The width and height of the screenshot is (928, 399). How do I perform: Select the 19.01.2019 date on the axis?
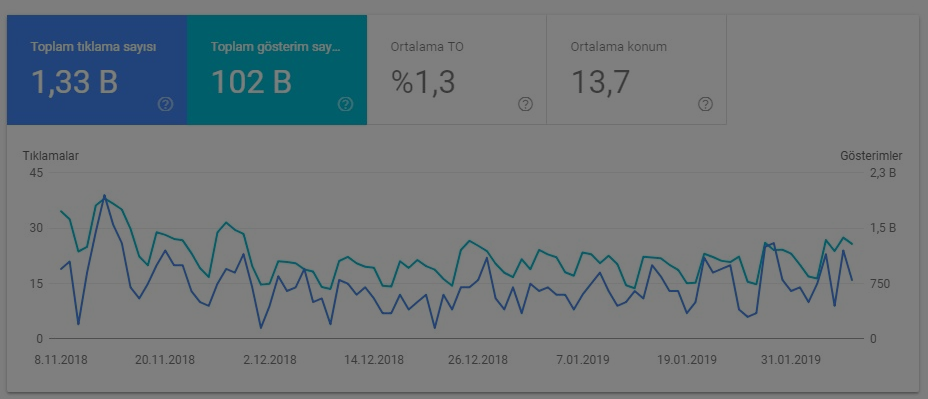pyautogui.click(x=687, y=360)
